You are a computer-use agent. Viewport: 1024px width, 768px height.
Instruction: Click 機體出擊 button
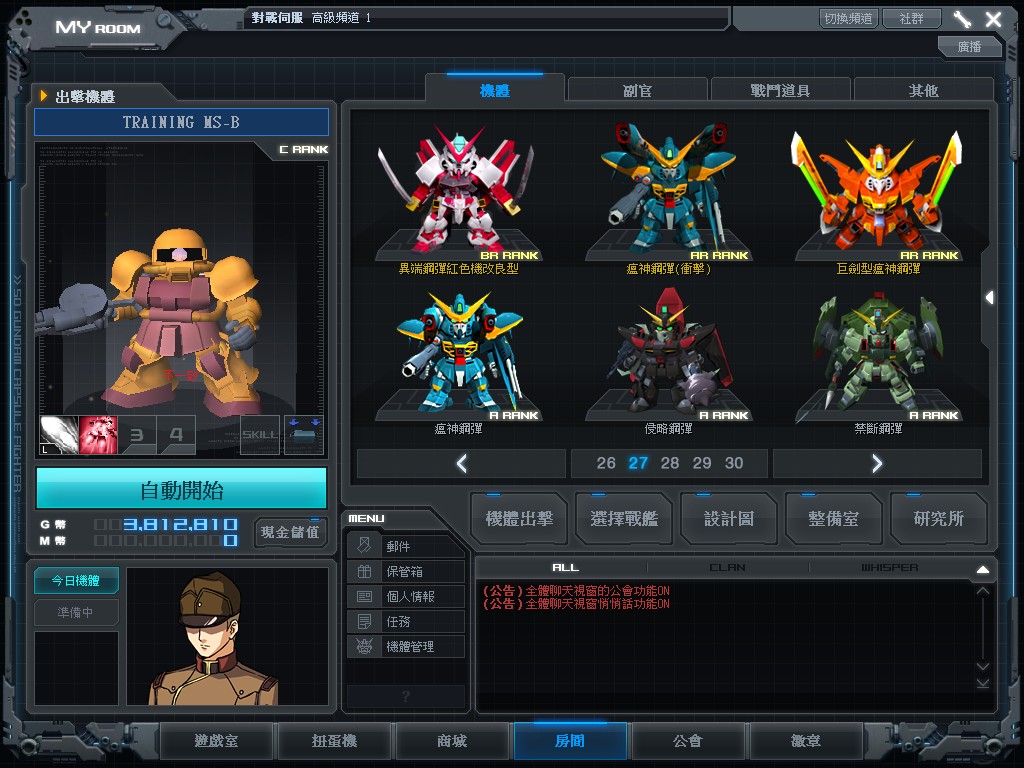tap(519, 519)
